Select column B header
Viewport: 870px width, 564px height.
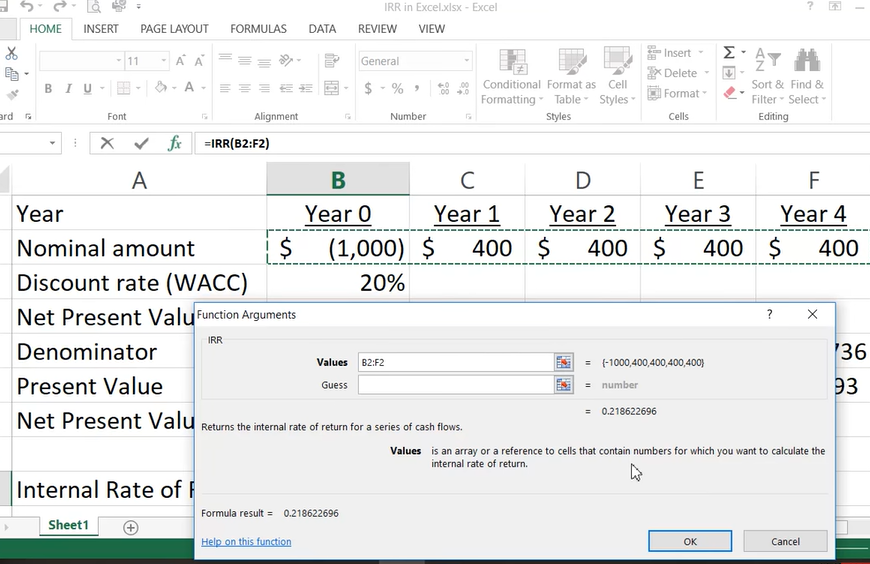point(338,179)
